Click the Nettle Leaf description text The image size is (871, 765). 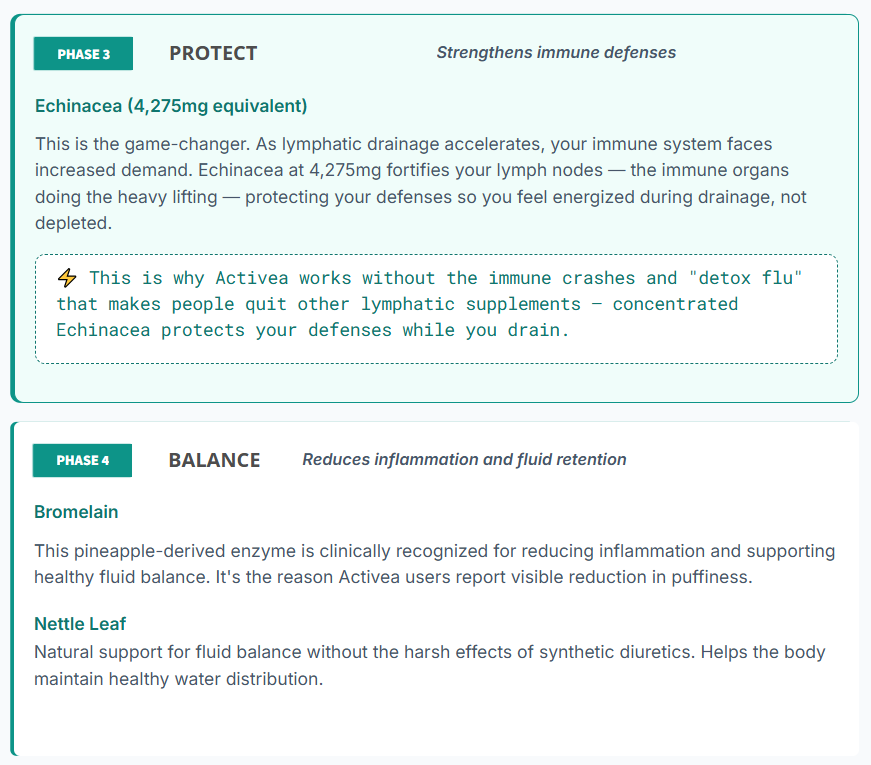[430, 666]
